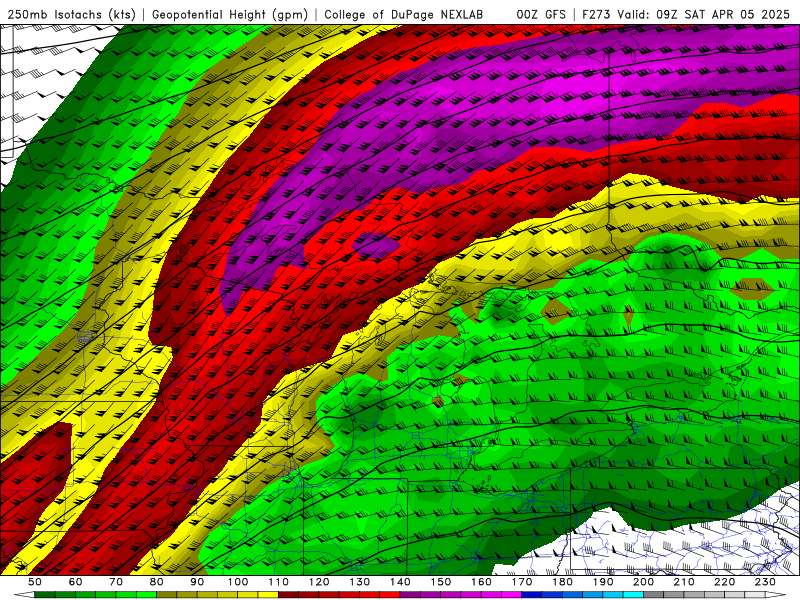
Task: Select the 170 label on the legend
Action: pyautogui.click(x=522, y=582)
